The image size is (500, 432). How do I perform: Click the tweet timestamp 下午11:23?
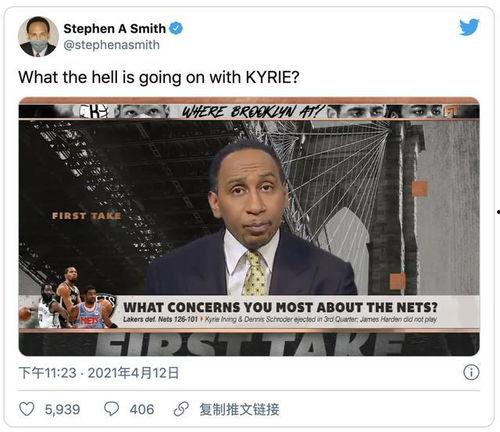(48, 373)
